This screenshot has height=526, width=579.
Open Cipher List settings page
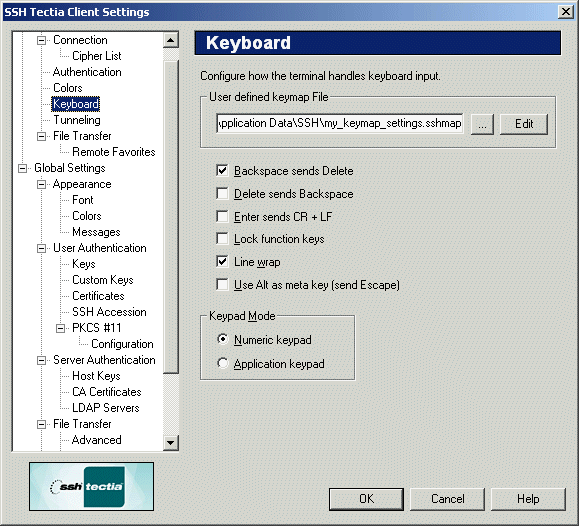(97, 56)
